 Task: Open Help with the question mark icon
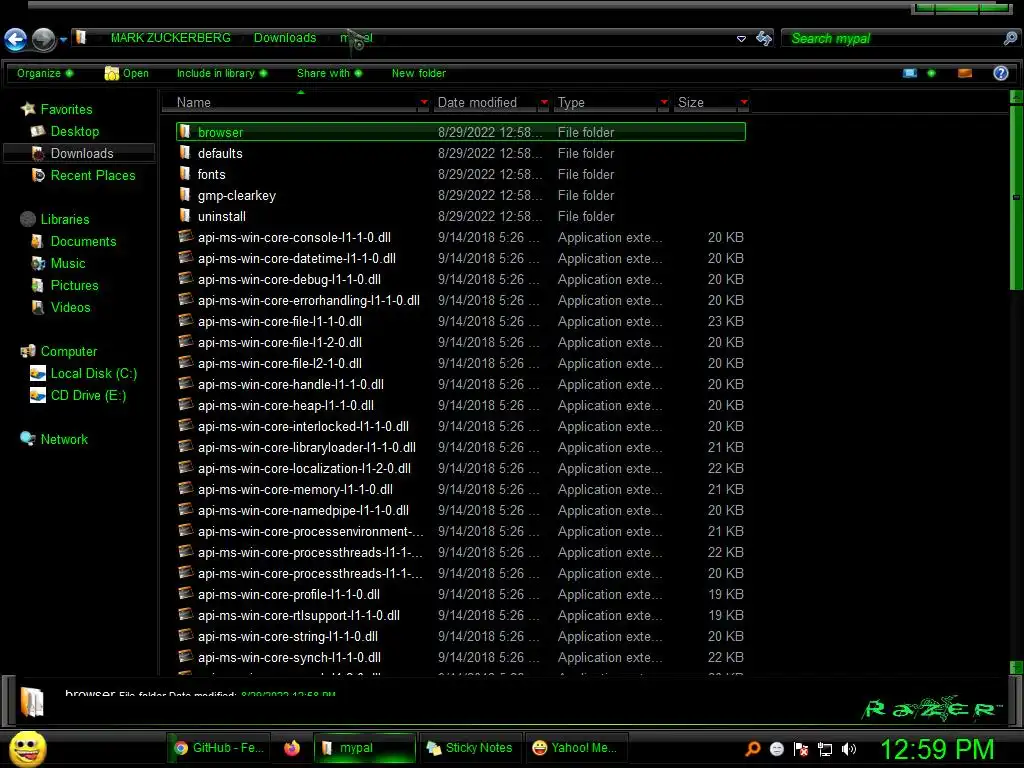[x=1000, y=73]
